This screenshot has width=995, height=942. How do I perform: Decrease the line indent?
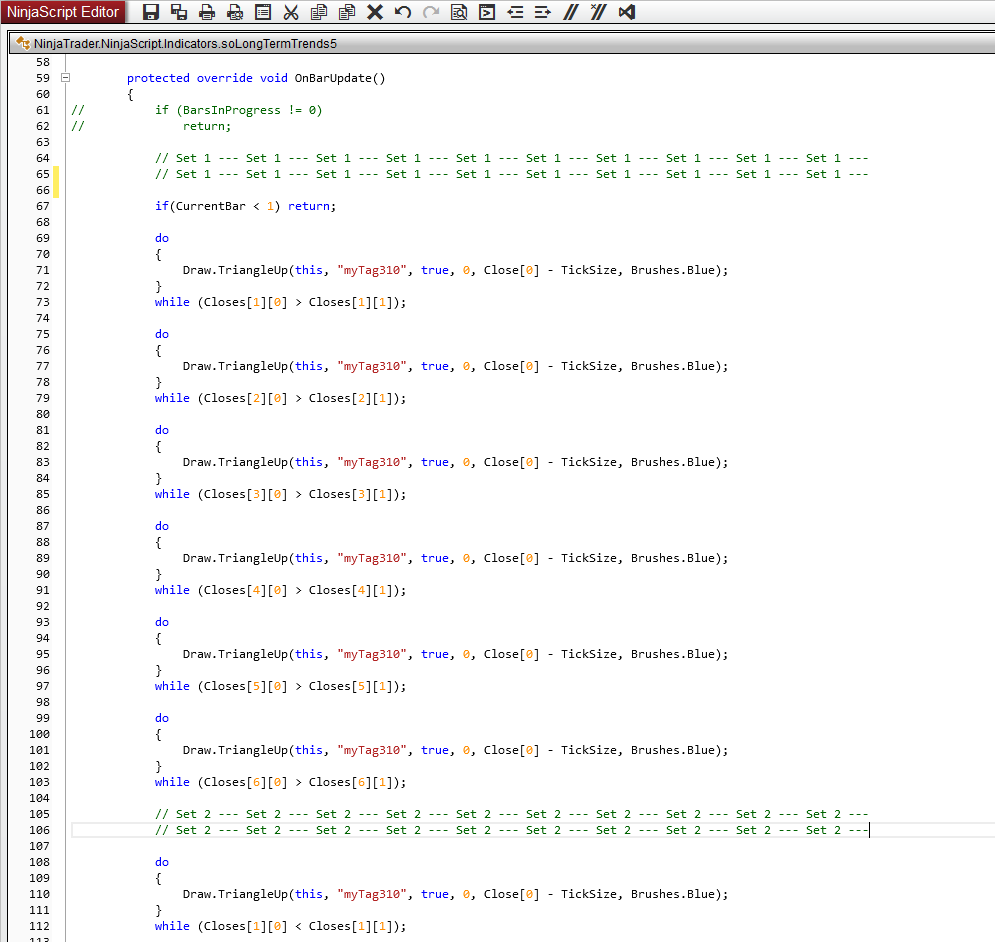click(515, 12)
